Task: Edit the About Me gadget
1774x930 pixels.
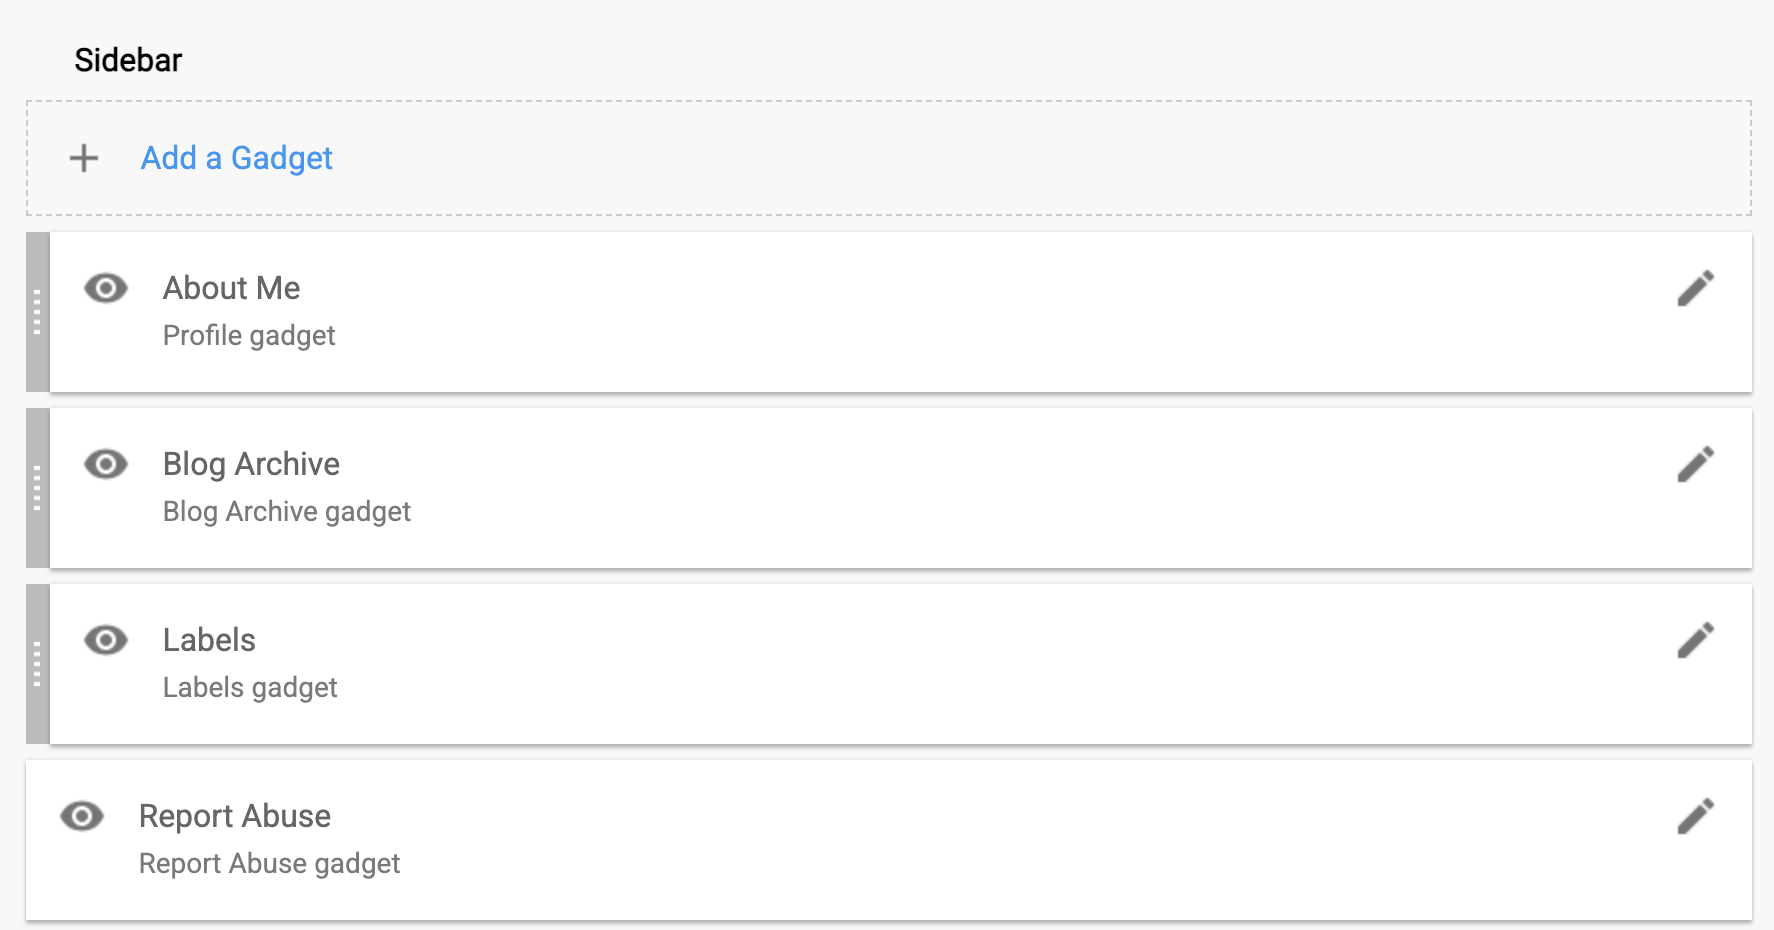Action: tap(1697, 288)
